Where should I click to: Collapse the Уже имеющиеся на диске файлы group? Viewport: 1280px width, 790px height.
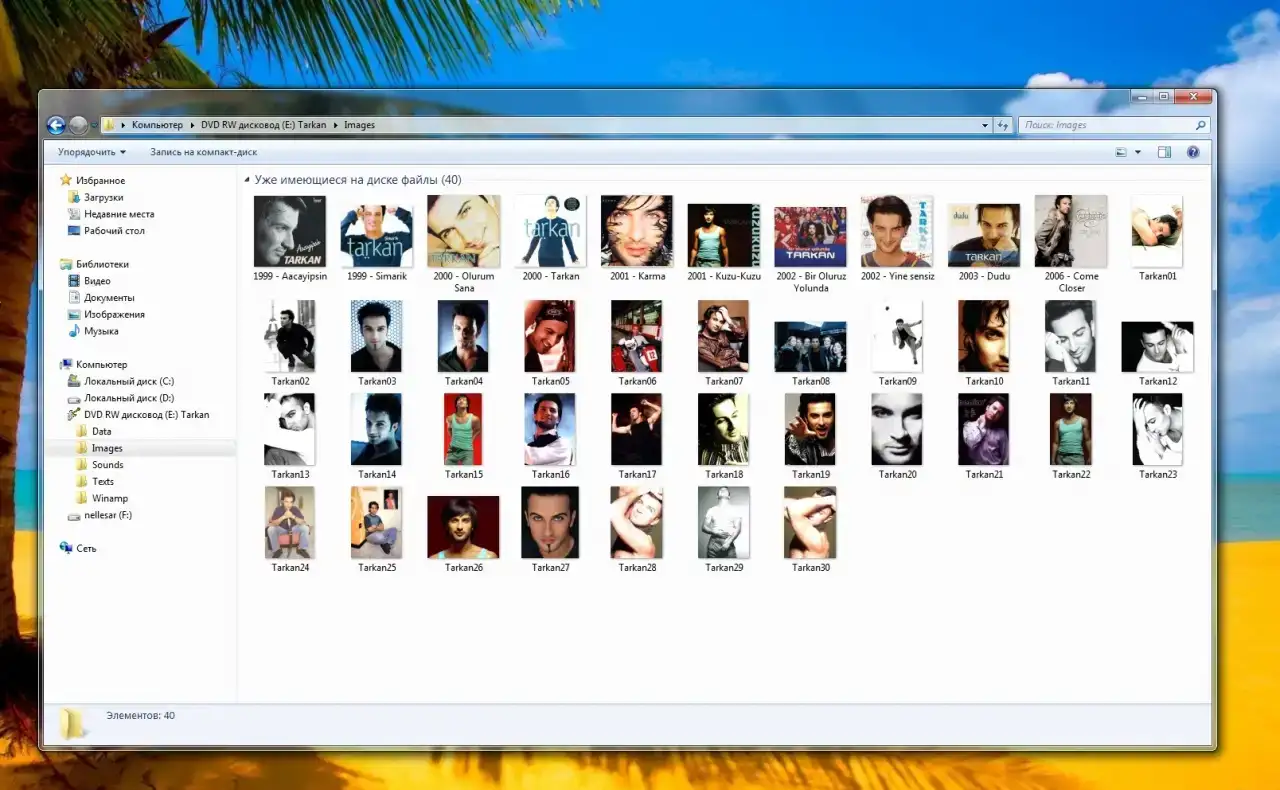pos(247,181)
